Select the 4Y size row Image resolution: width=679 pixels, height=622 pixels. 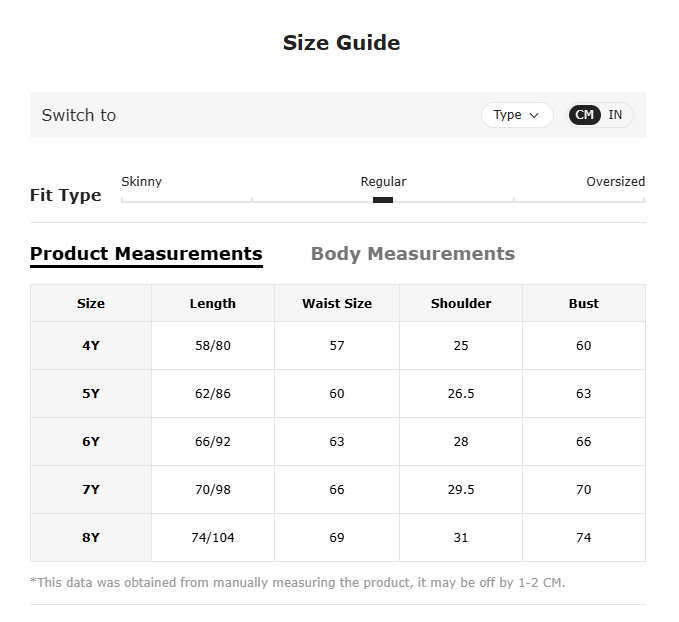(x=338, y=346)
